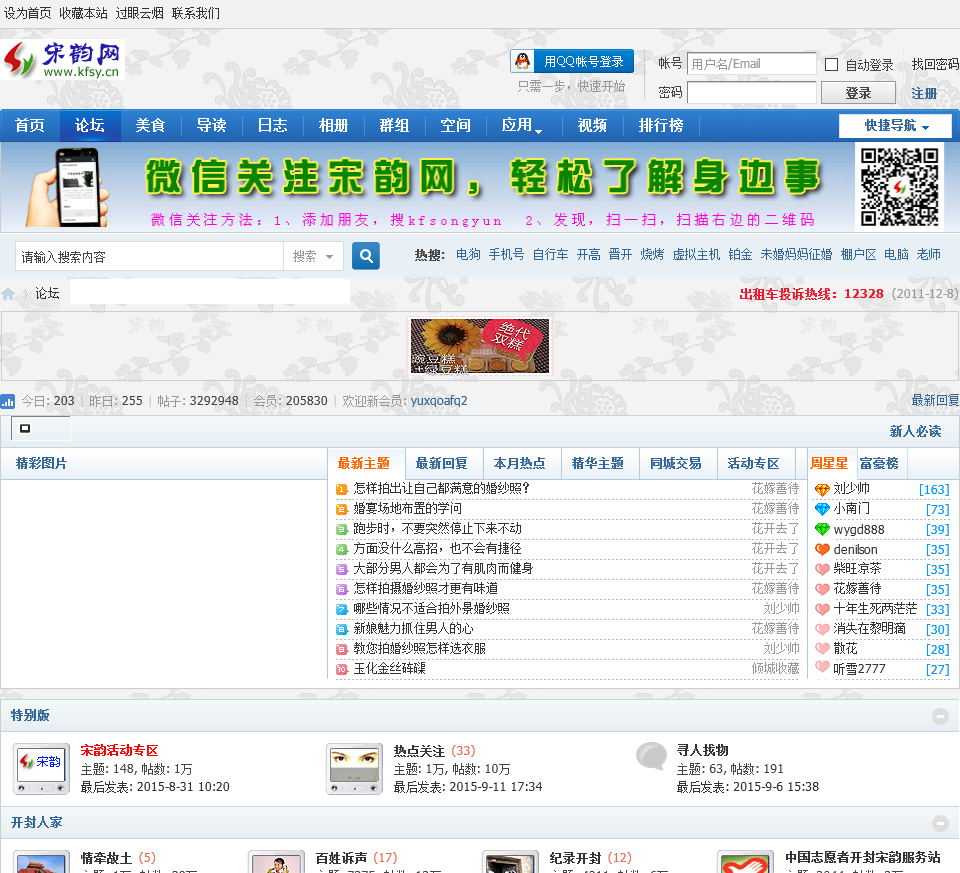The height and width of the screenshot is (873, 960).
Task: Click the 最新回复 link at stats bar right
Action: coord(935,400)
